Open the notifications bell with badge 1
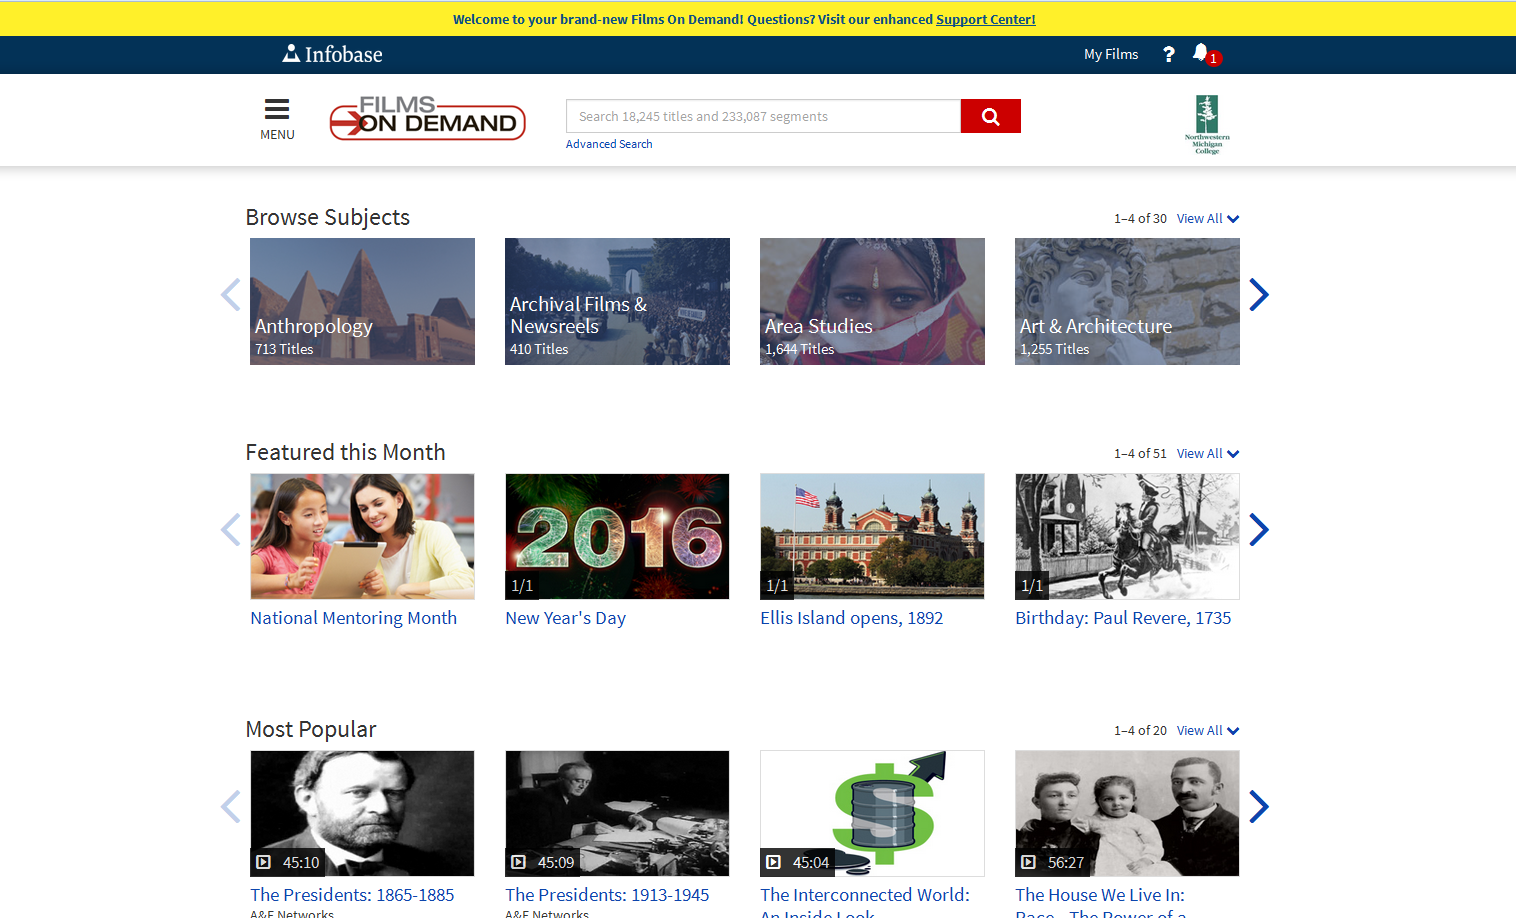Image resolution: width=1516 pixels, height=918 pixels. click(x=1199, y=54)
